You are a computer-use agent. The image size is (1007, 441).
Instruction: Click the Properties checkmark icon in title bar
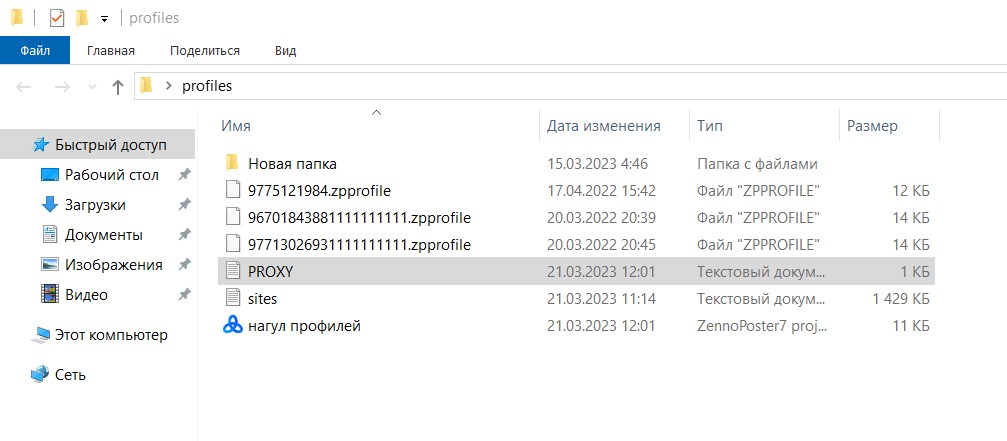point(57,18)
